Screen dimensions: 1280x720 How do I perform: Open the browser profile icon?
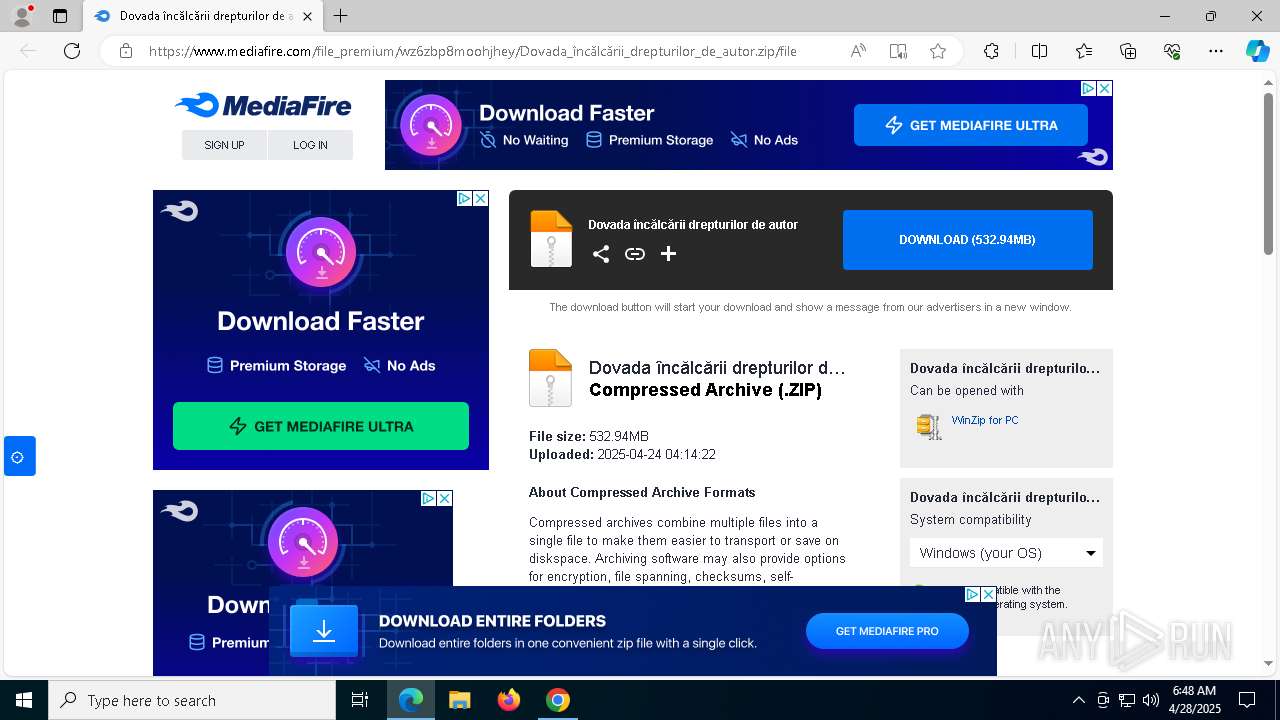[x=22, y=15]
